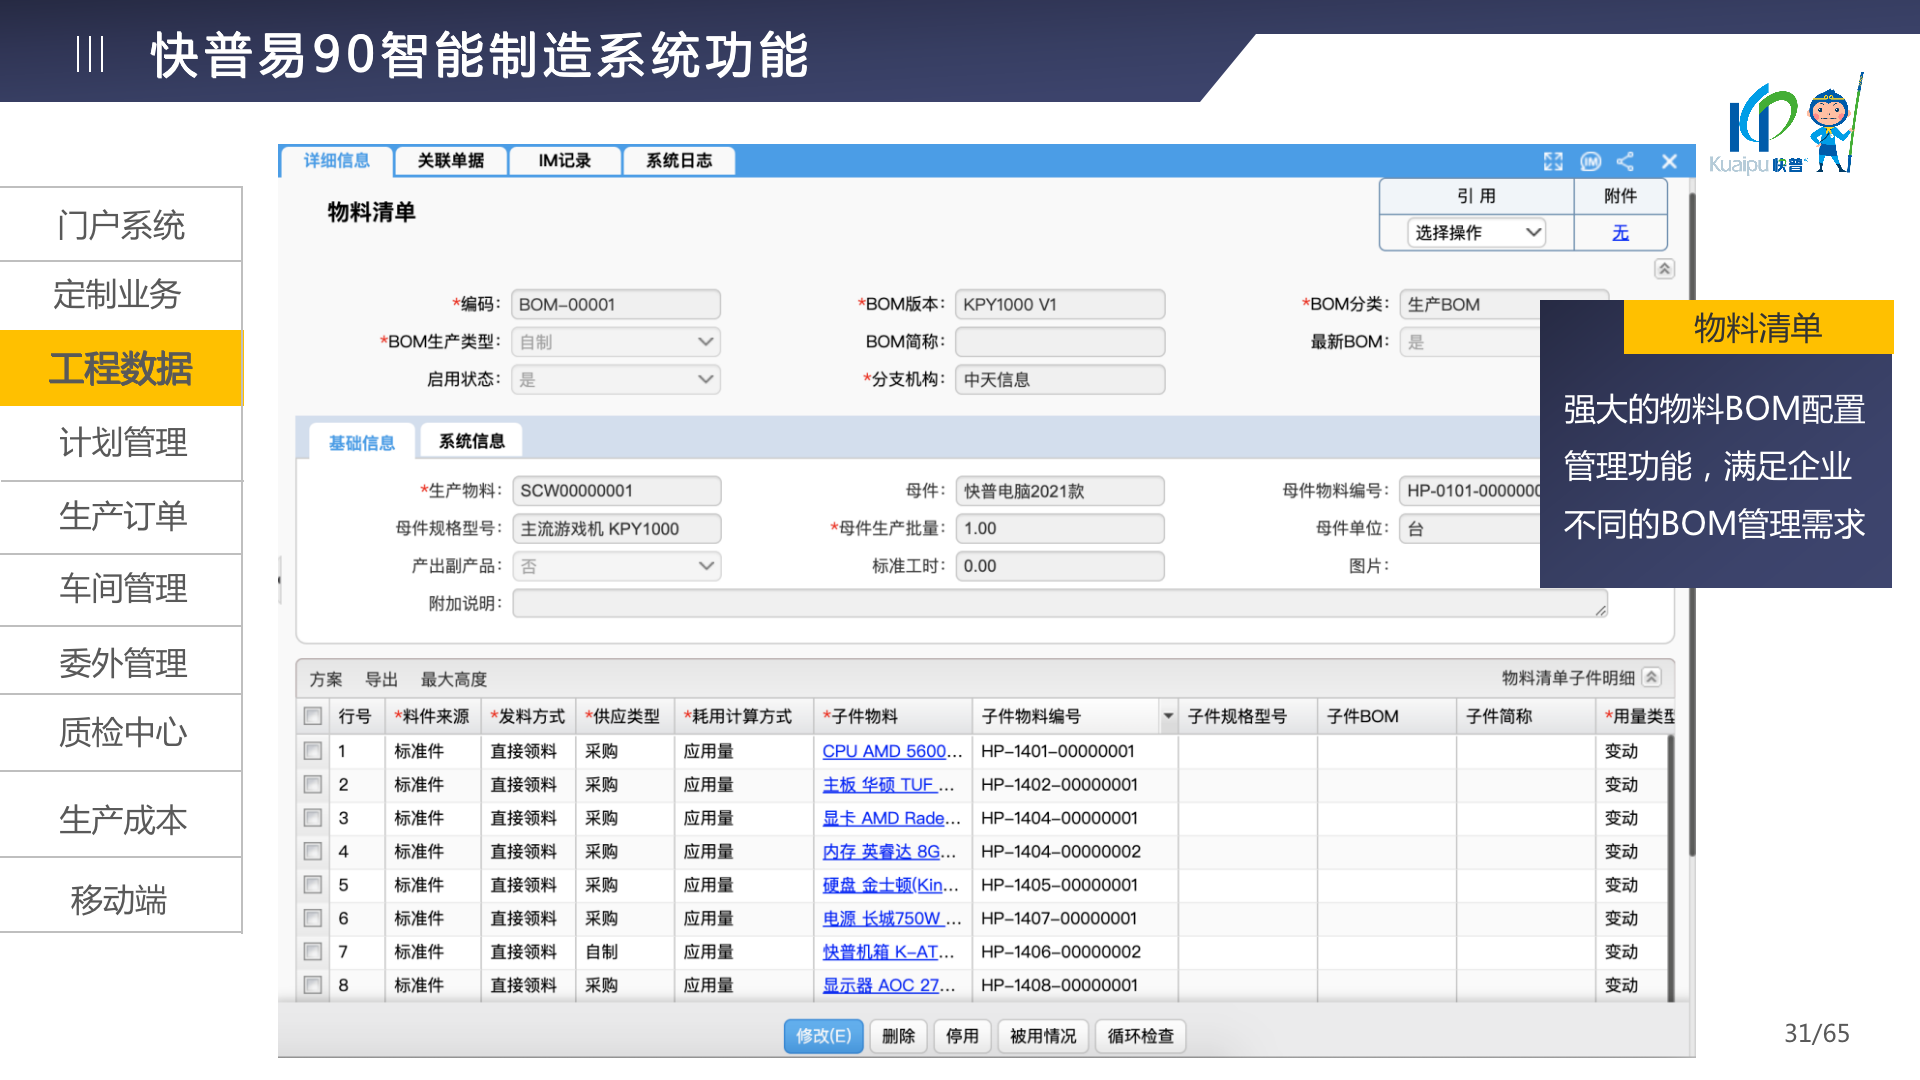Expand the BOM生产类型 dropdown
Screen dimensions: 1920x1080
click(x=616, y=342)
